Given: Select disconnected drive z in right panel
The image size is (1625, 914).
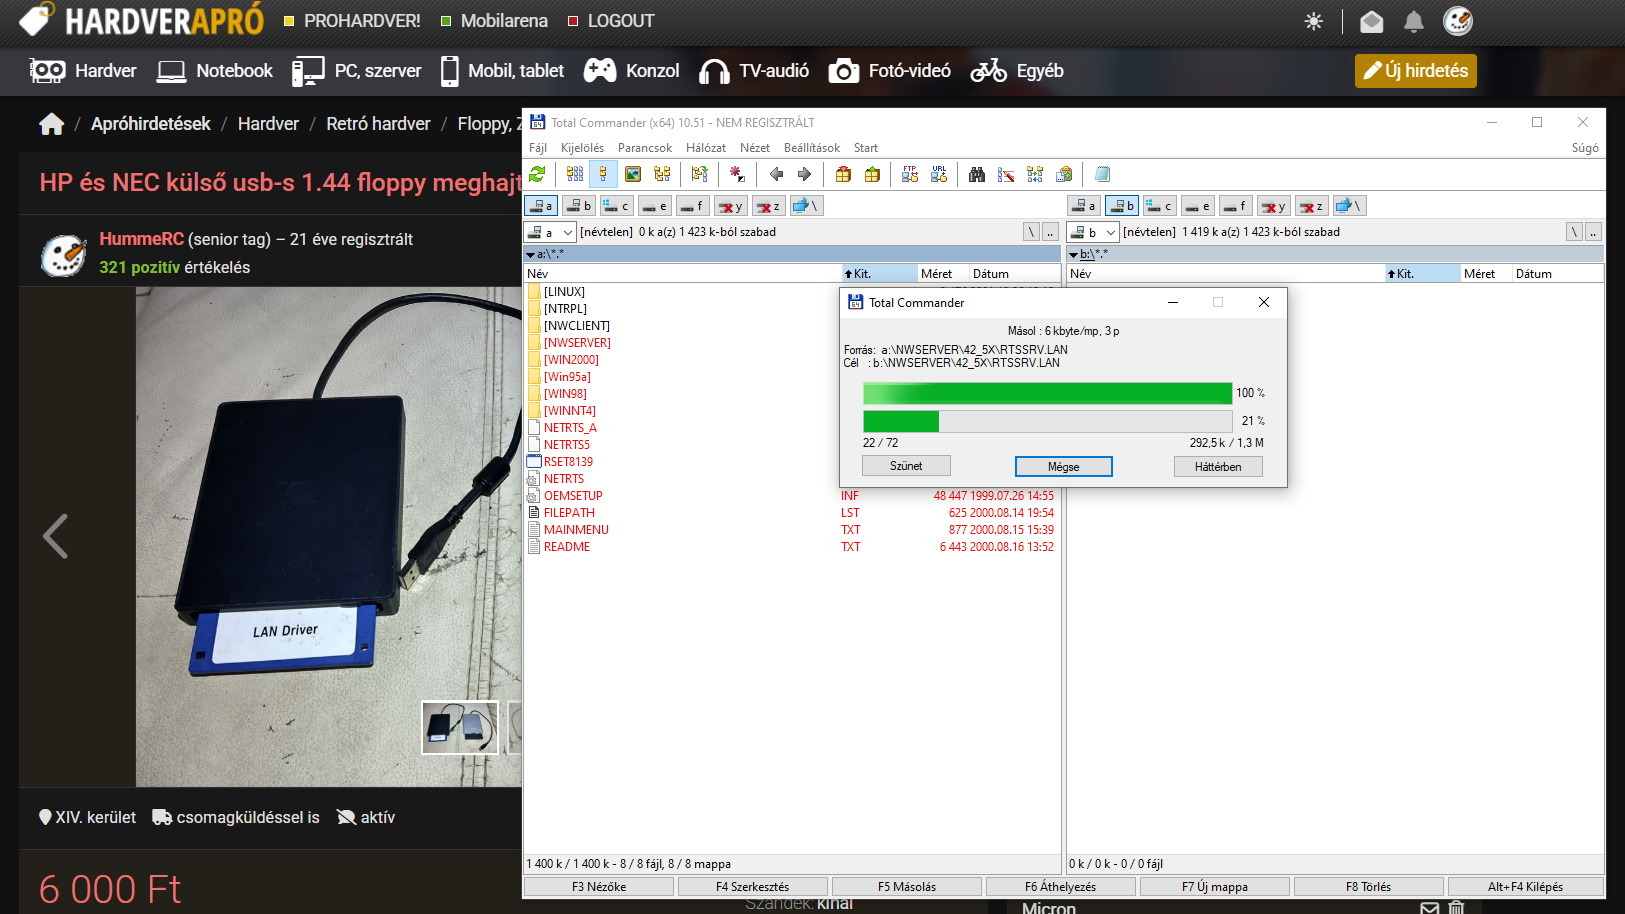Looking at the screenshot, I should click(x=1311, y=206).
